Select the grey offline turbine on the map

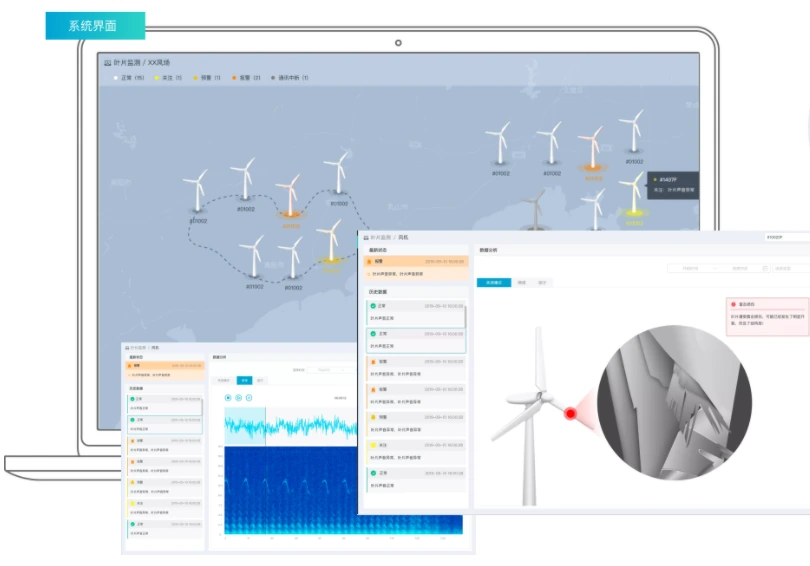coord(535,211)
